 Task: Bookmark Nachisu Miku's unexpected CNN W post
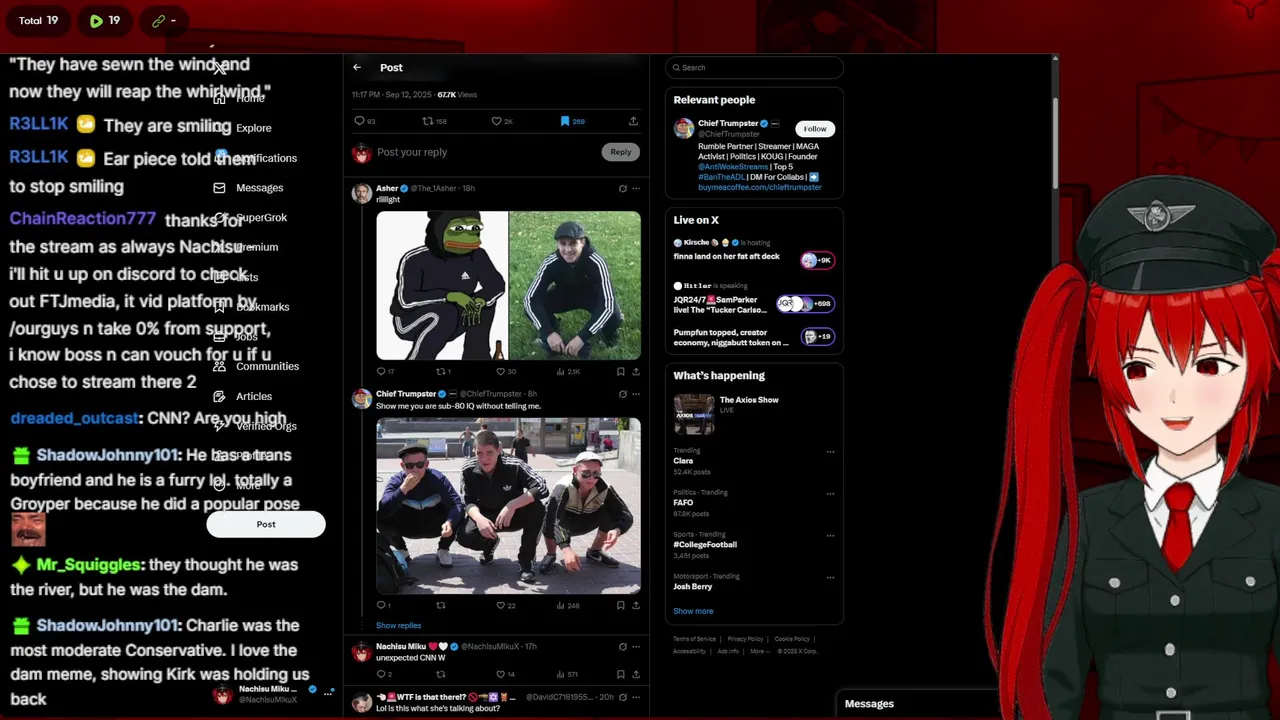point(620,674)
